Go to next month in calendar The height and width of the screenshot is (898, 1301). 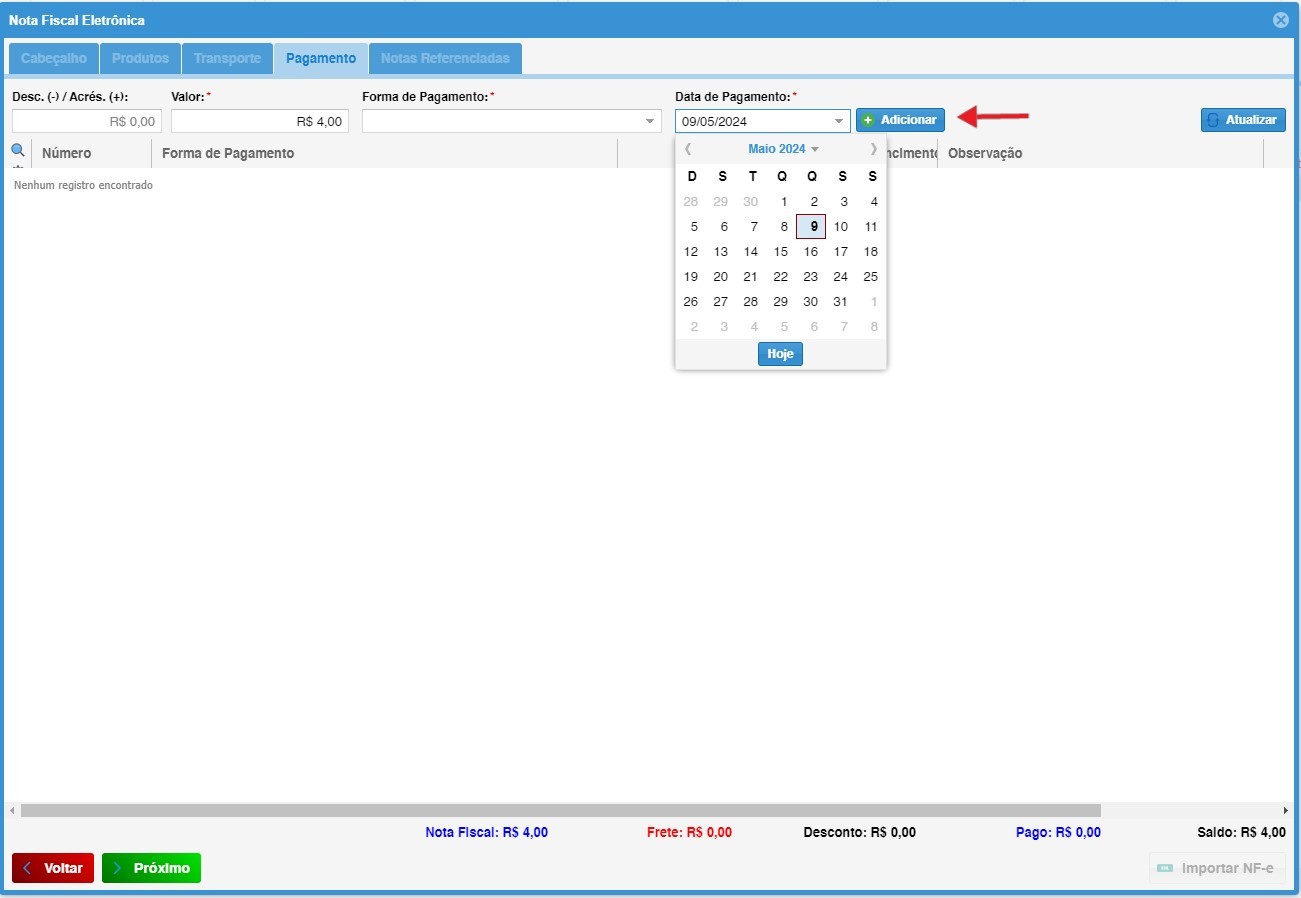873,149
